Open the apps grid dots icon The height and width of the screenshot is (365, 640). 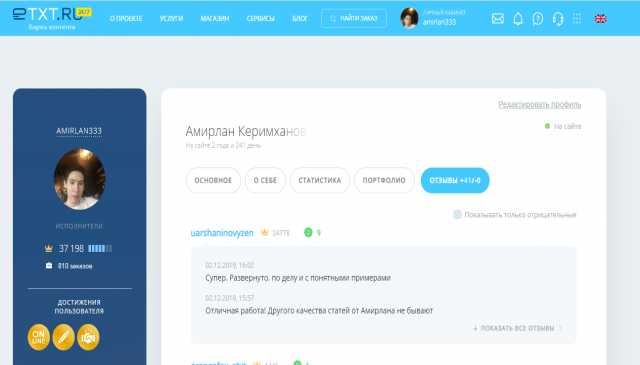coord(577,18)
